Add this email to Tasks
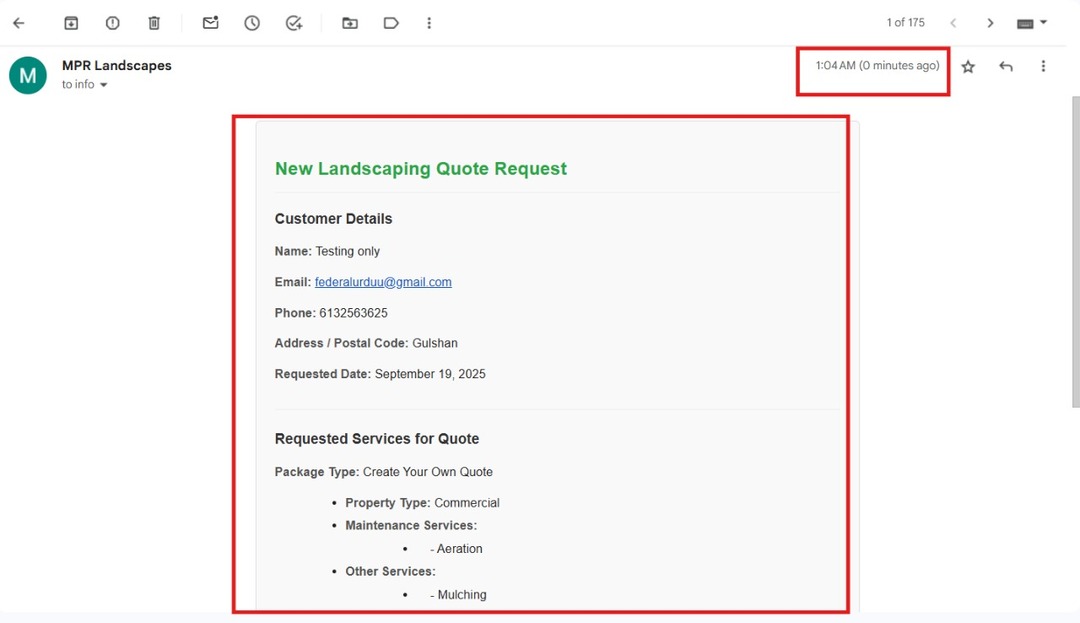Viewport: 1080px width, 623px height. pos(294,23)
